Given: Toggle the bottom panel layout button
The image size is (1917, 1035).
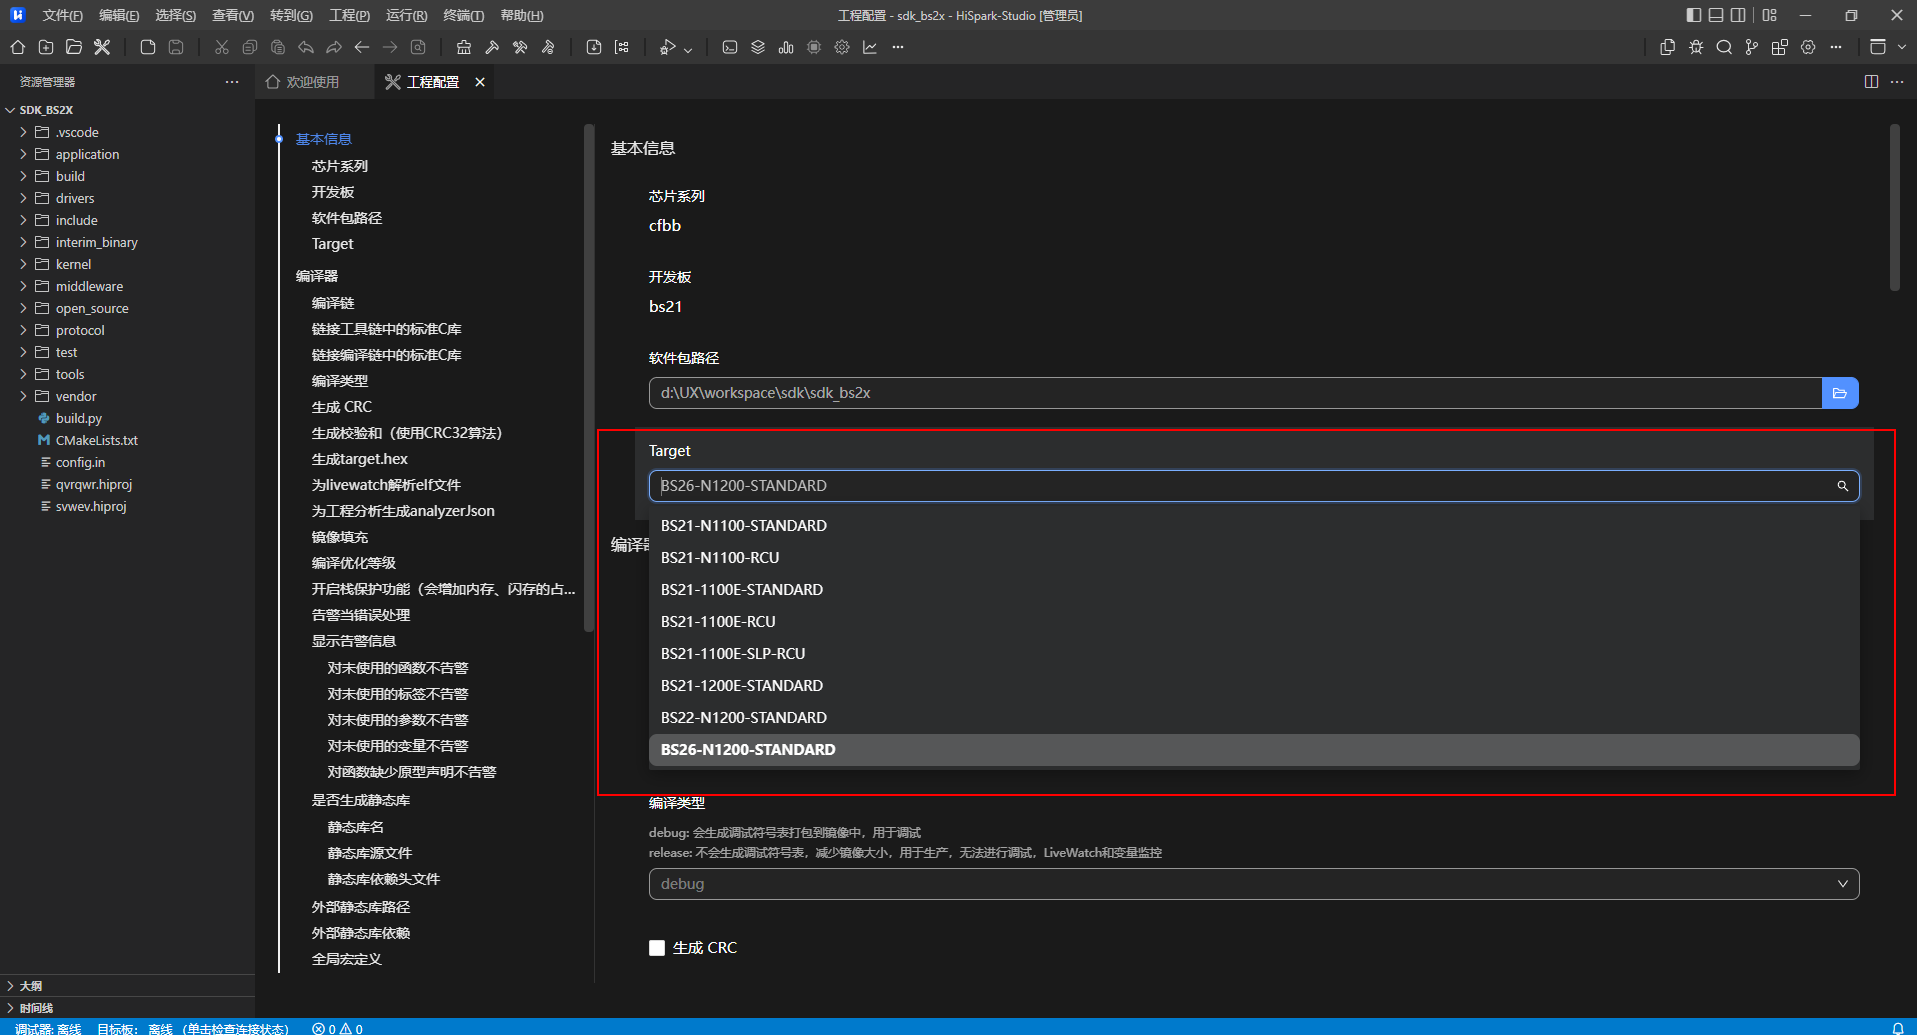Looking at the screenshot, I should click(x=1716, y=15).
